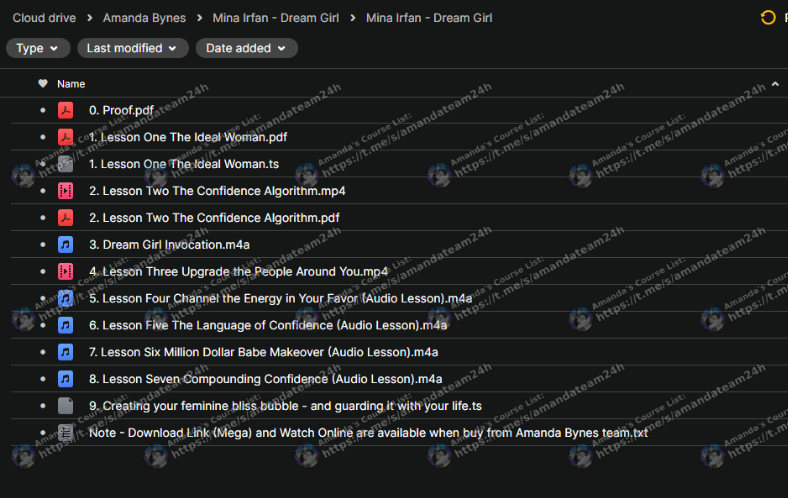
Task: Open the Date added filter dropdown
Action: [247, 48]
